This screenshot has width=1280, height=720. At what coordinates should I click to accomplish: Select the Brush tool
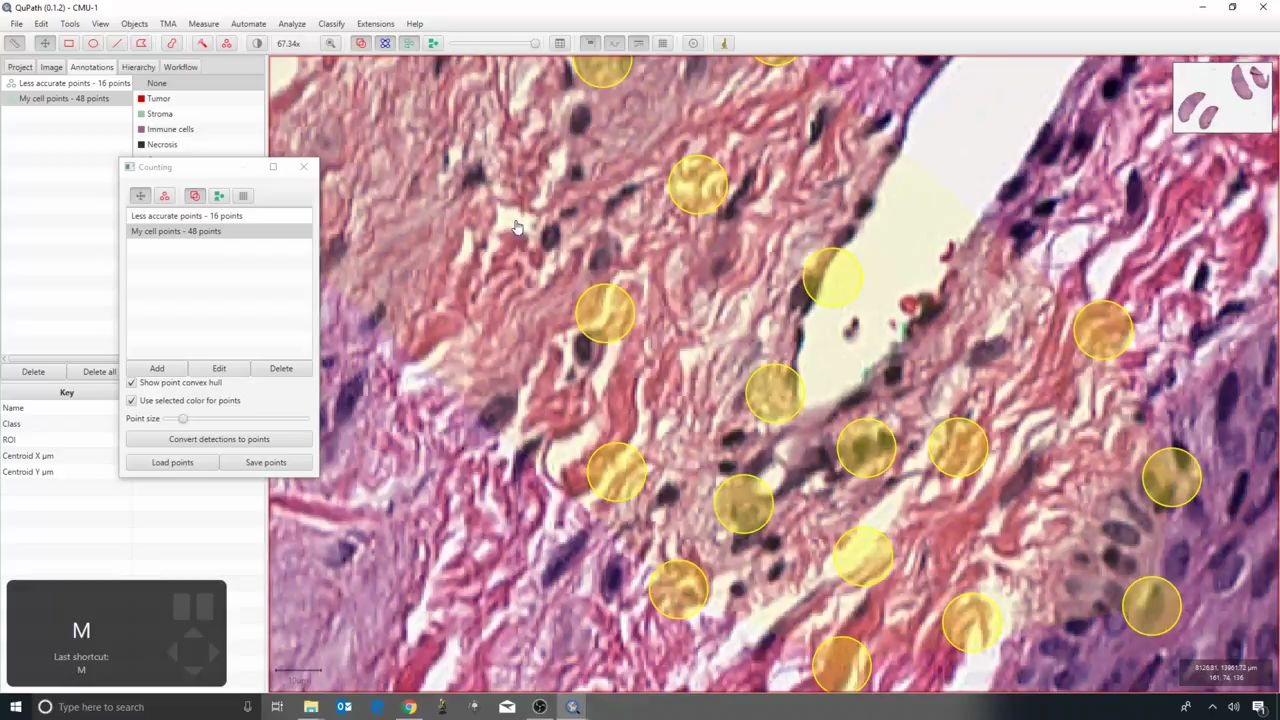[x=172, y=43]
